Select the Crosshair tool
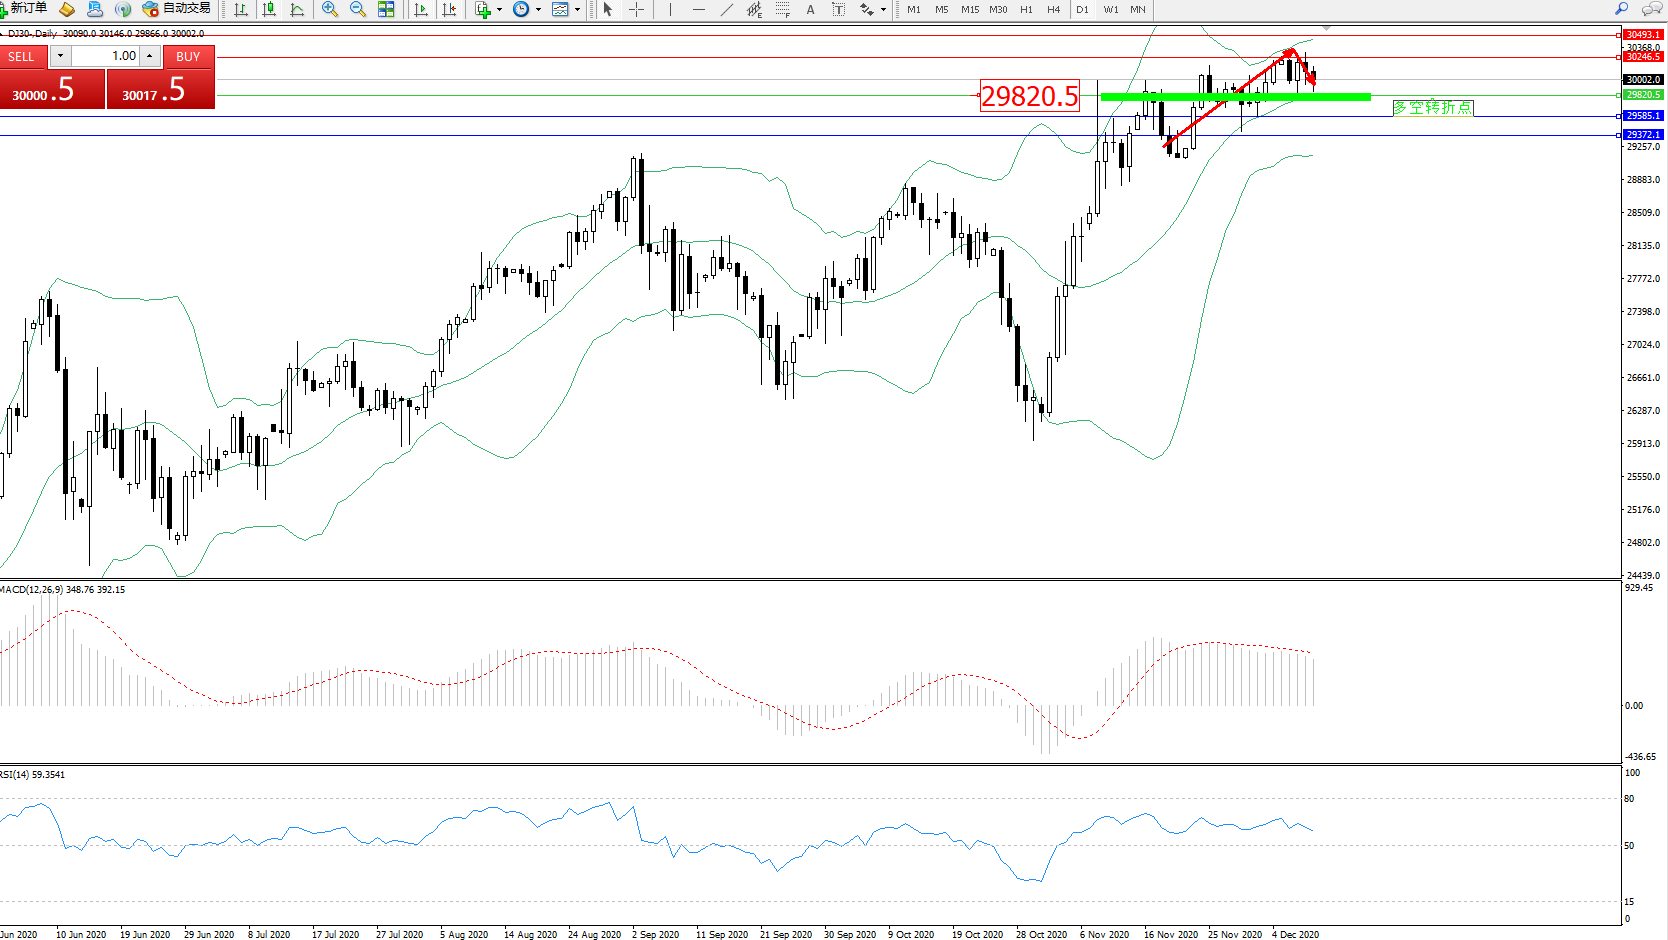The image size is (1668, 940). click(x=636, y=10)
